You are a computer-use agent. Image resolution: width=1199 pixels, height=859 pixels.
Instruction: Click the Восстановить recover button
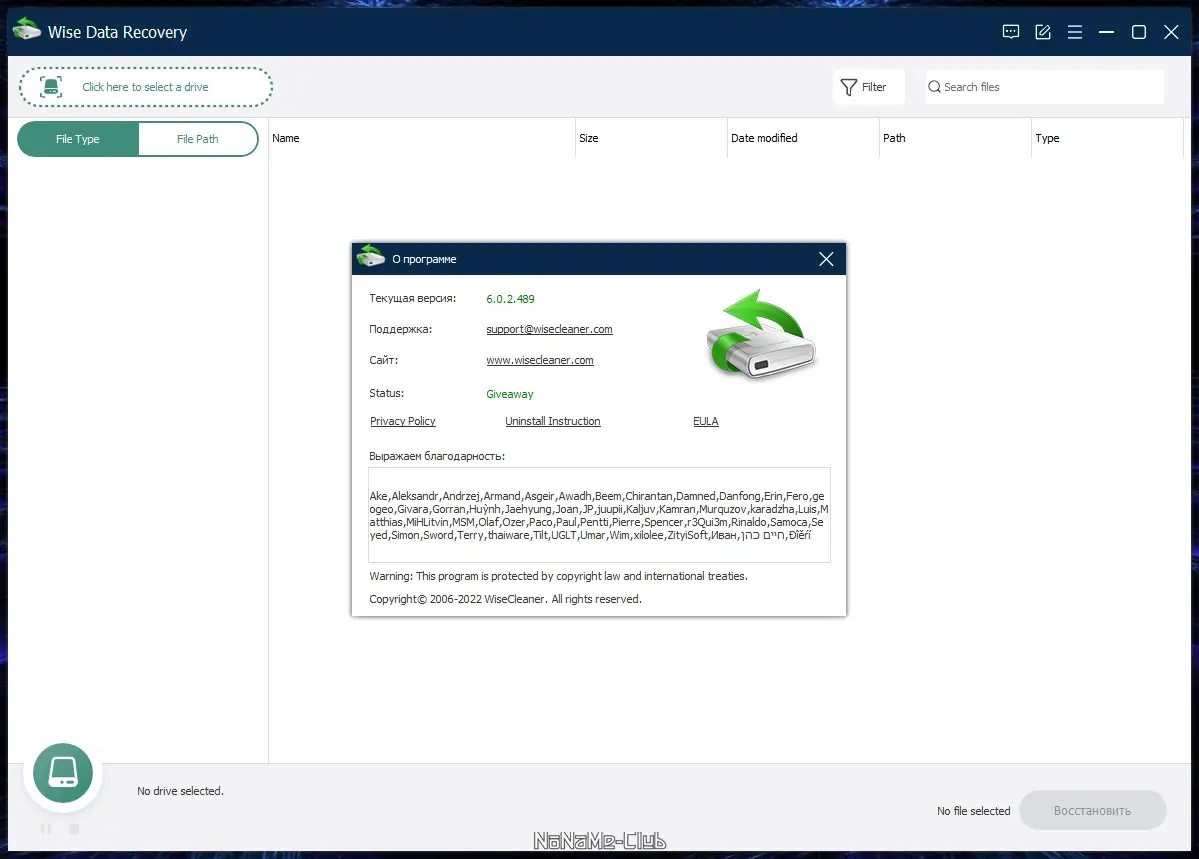point(1093,810)
